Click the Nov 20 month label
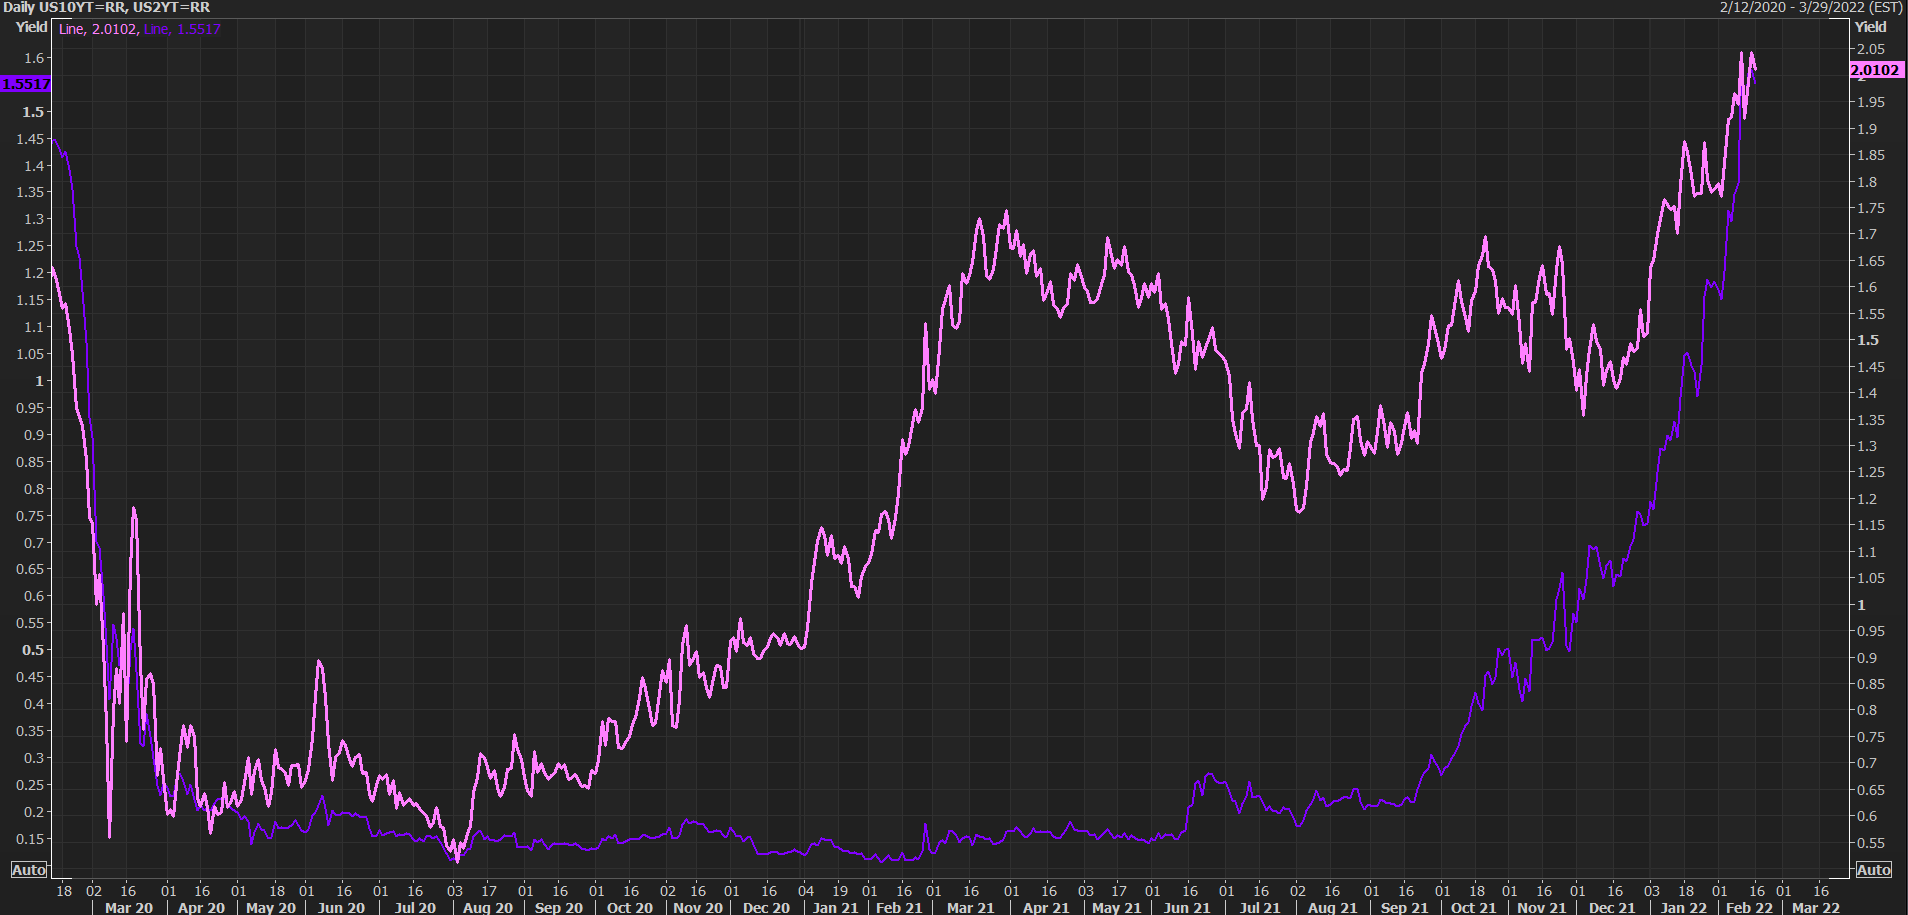Image resolution: width=1908 pixels, height=915 pixels. [698, 908]
